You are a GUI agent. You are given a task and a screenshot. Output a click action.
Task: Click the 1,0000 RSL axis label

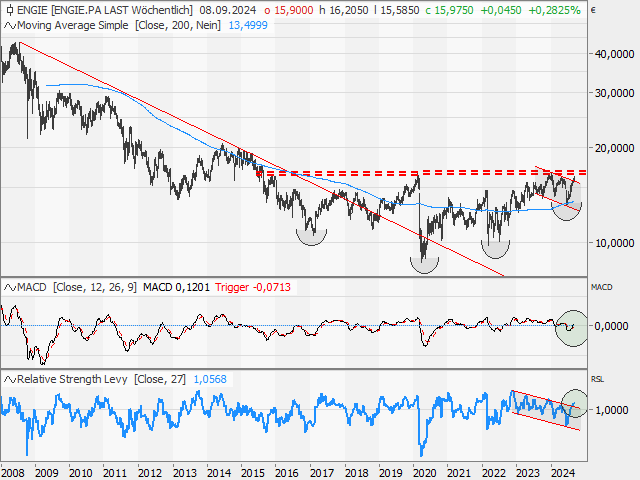tap(611, 410)
